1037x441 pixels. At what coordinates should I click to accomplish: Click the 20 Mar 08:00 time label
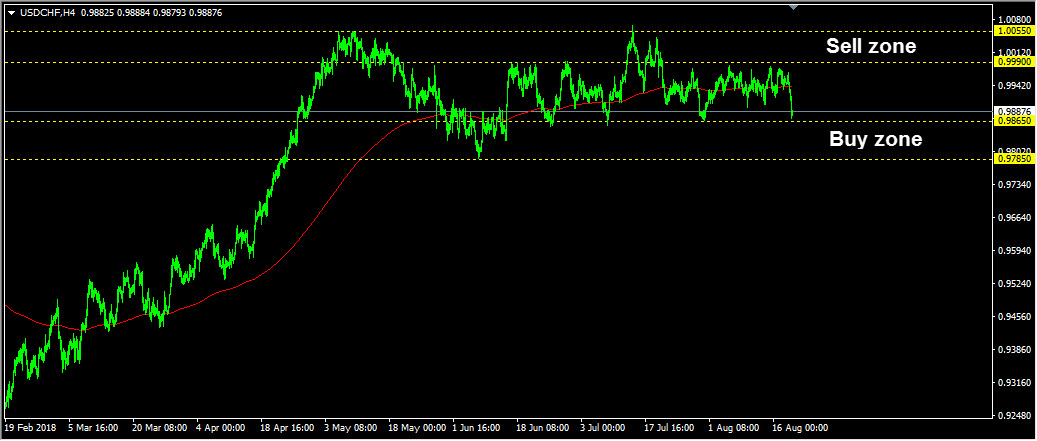coord(159,428)
